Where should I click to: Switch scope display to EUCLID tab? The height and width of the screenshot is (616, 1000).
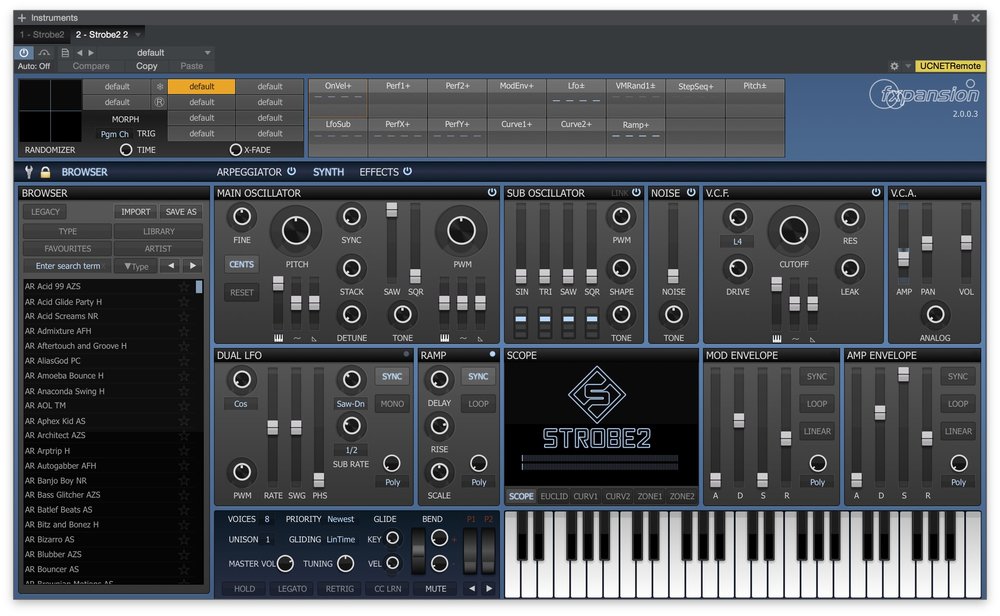tap(554, 496)
